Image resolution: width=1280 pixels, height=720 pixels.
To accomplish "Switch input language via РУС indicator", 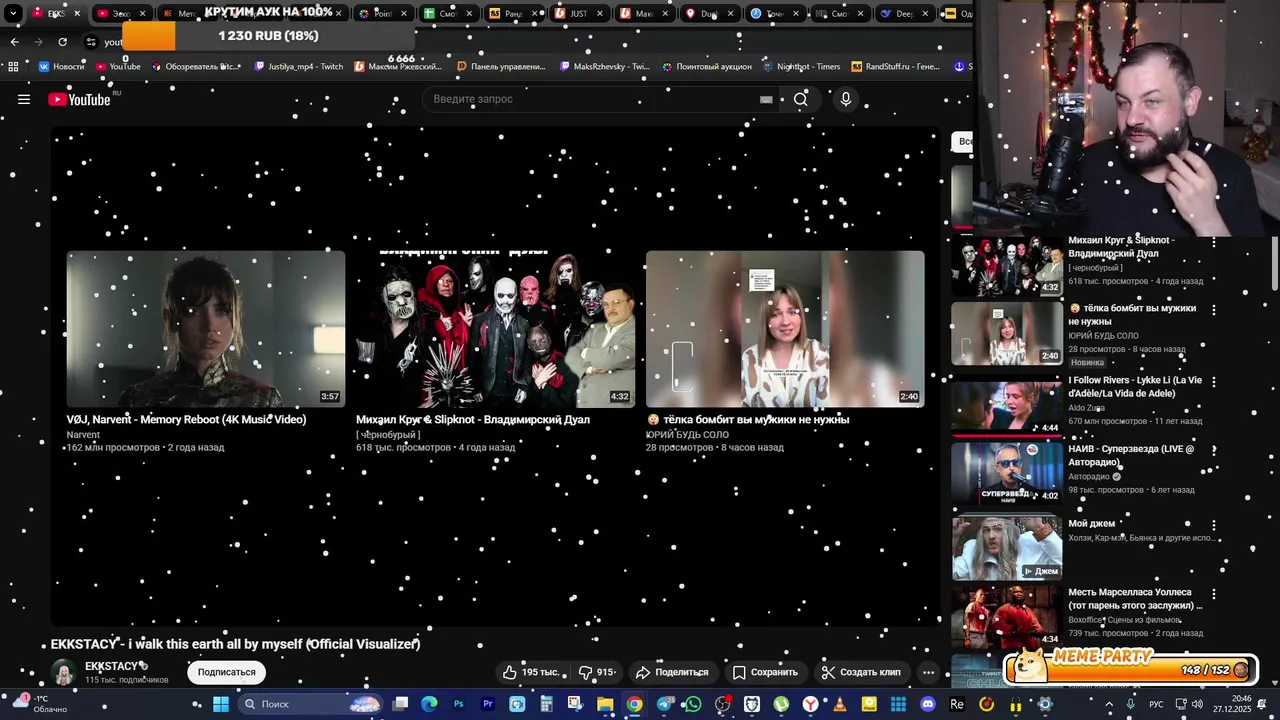I will coord(1157,704).
